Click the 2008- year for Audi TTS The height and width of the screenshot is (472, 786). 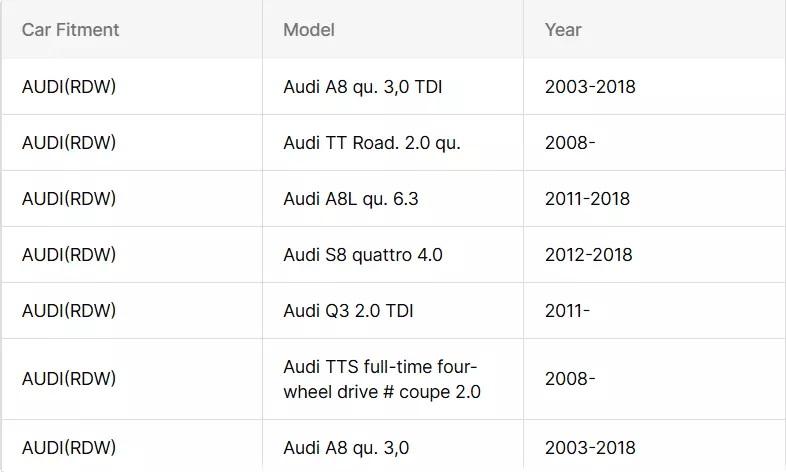(x=570, y=379)
